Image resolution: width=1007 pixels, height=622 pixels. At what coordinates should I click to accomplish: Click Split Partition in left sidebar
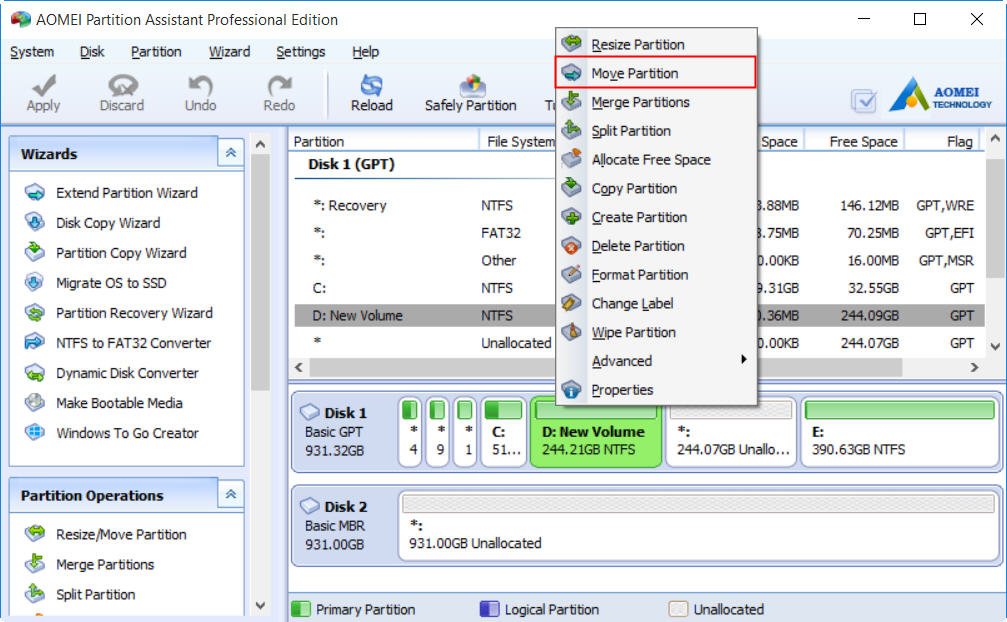click(x=95, y=594)
